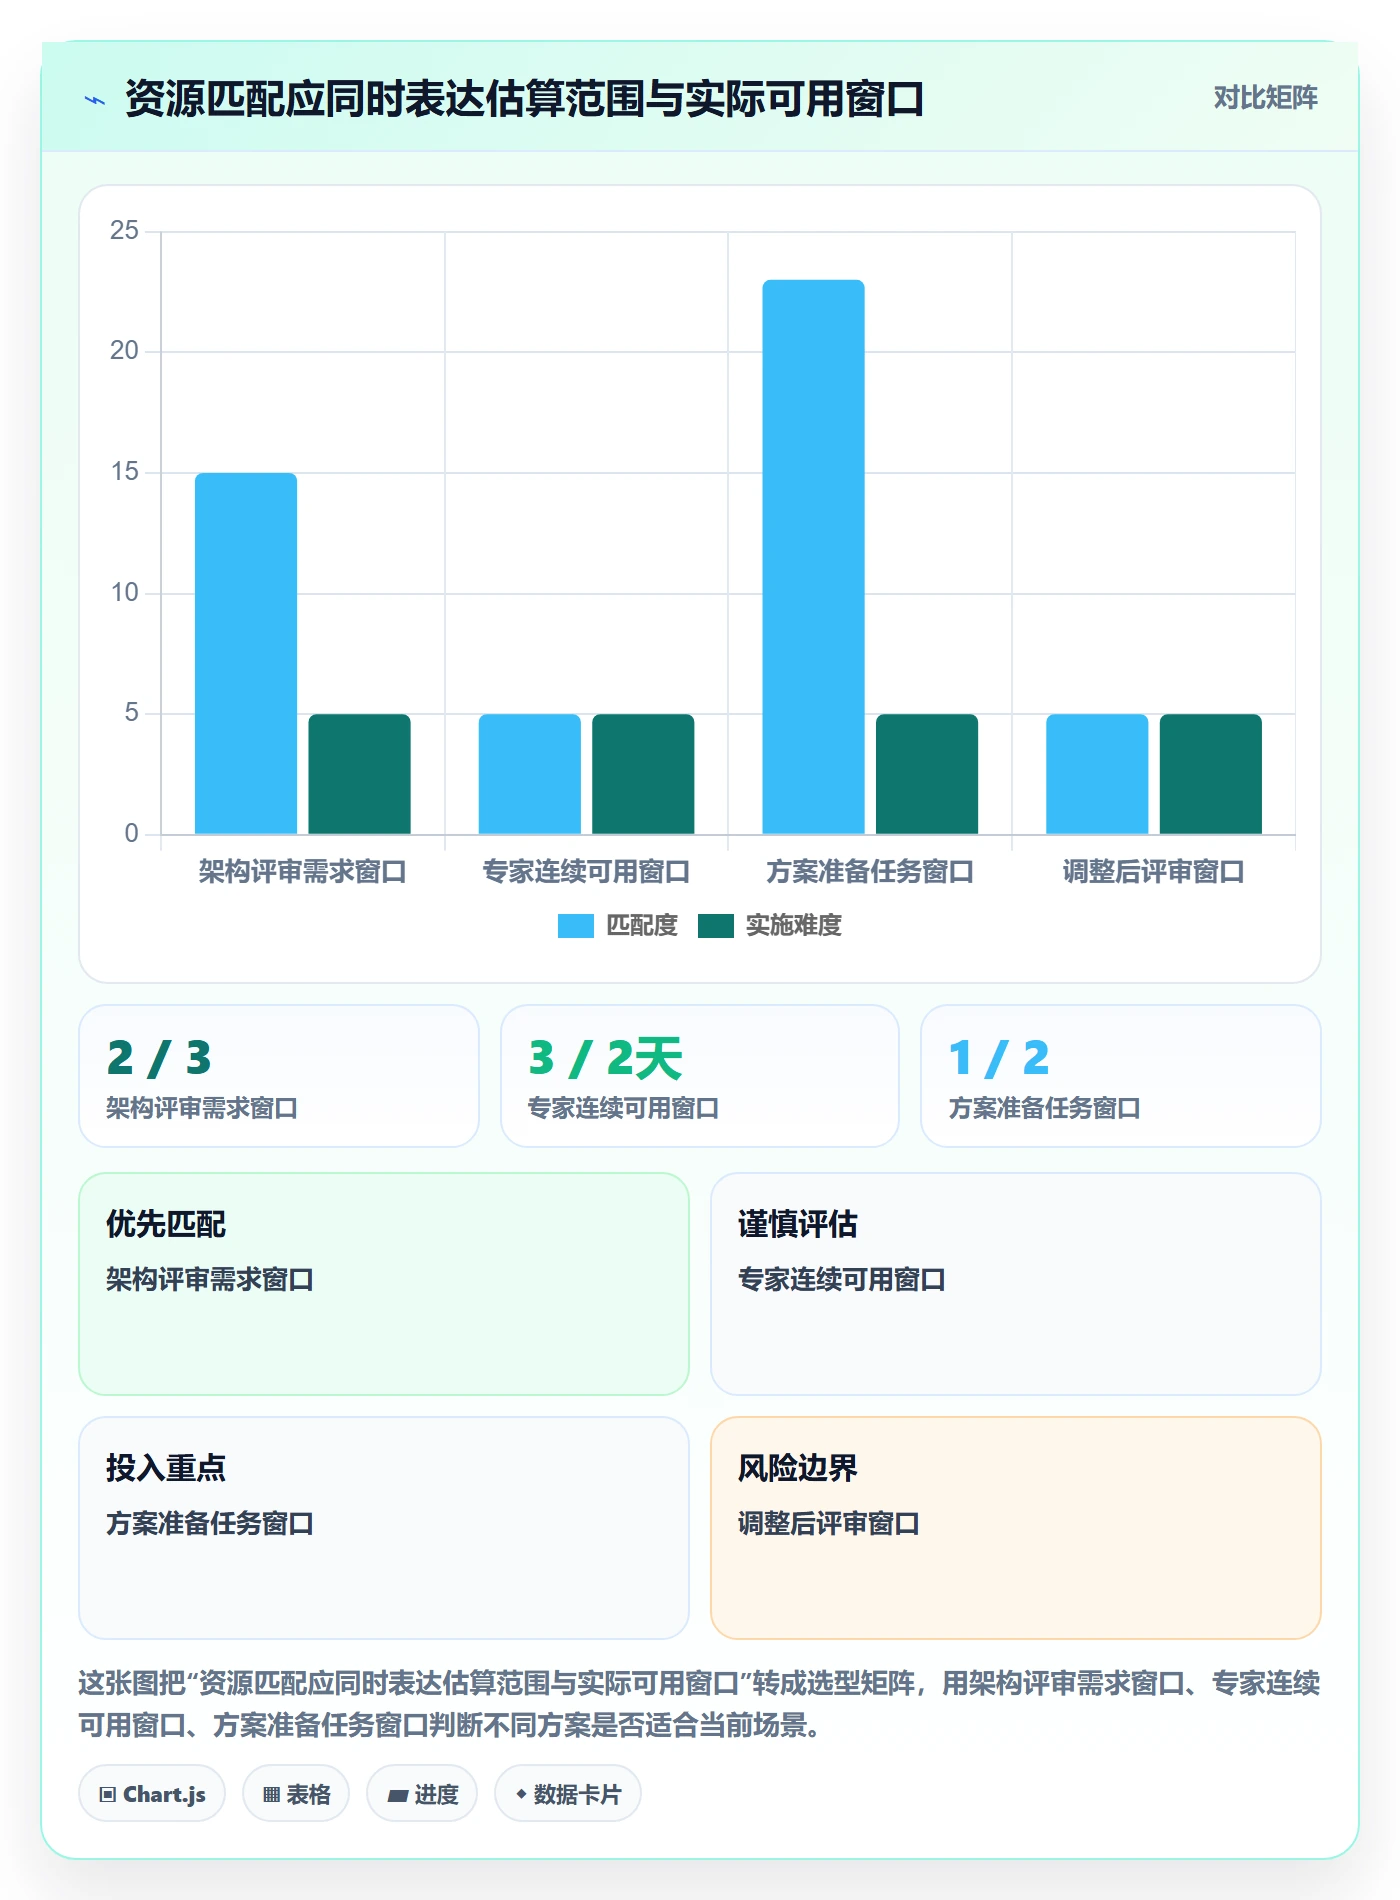The image size is (1400, 1900).
Task: Toggle the 实施难度 legend color box
Action: (x=715, y=926)
